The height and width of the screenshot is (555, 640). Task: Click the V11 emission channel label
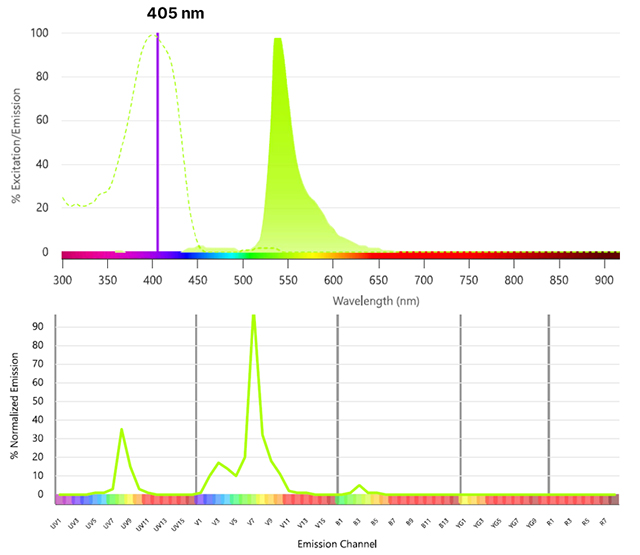(285, 523)
